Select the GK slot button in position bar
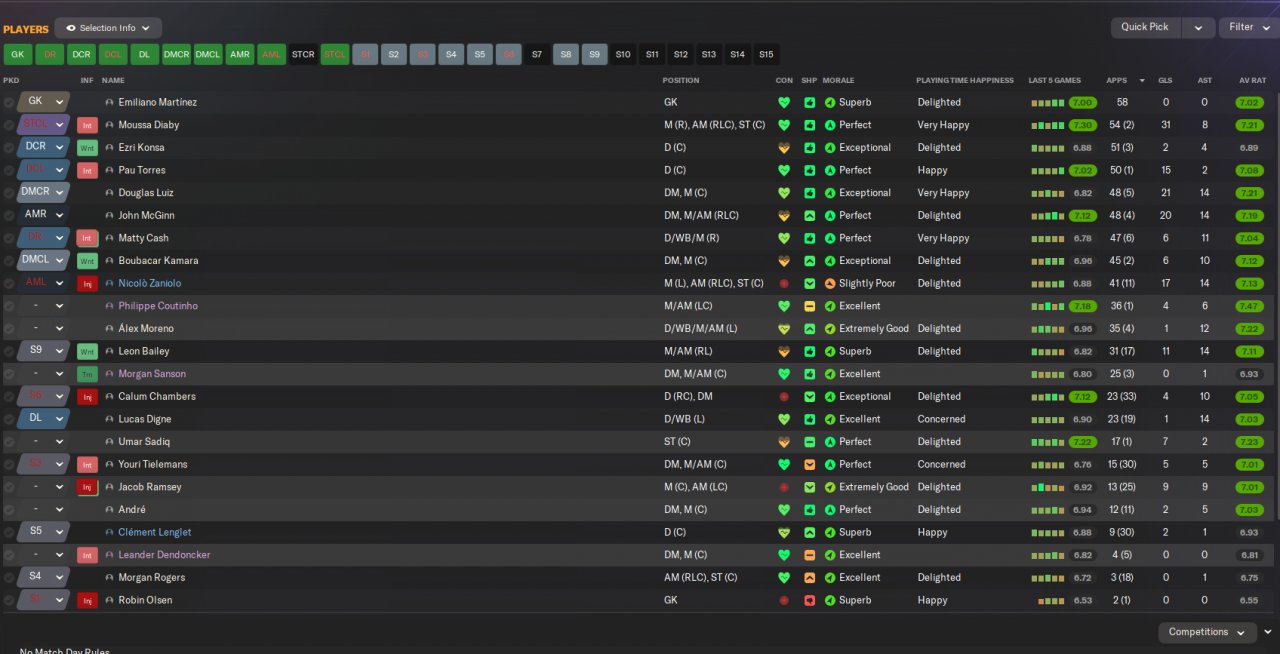The image size is (1280, 654). tap(17, 54)
